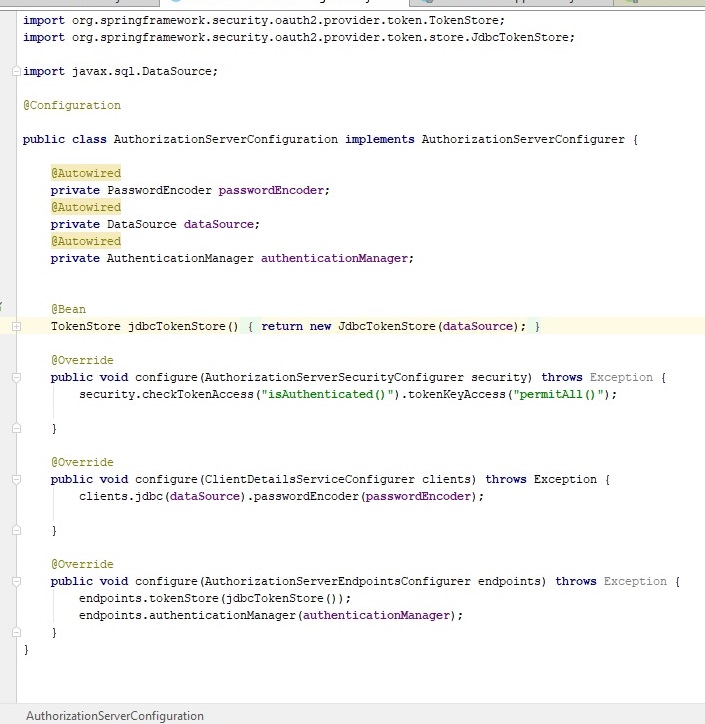Click JdbcTokenStore constructor call after new
705x724 pixels.
[387, 326]
